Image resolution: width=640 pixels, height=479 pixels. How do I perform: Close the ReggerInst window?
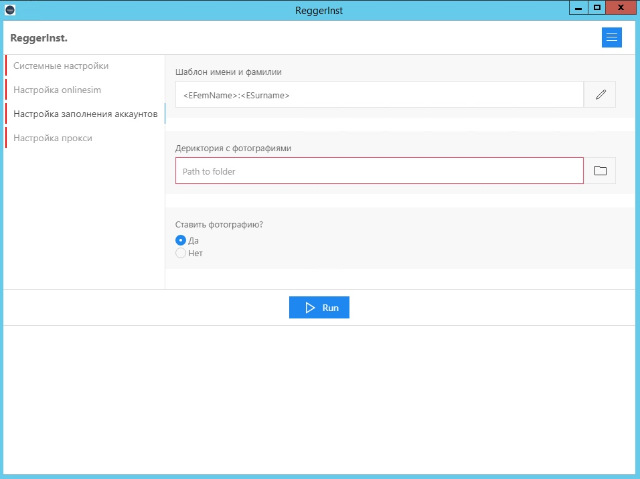point(622,7)
